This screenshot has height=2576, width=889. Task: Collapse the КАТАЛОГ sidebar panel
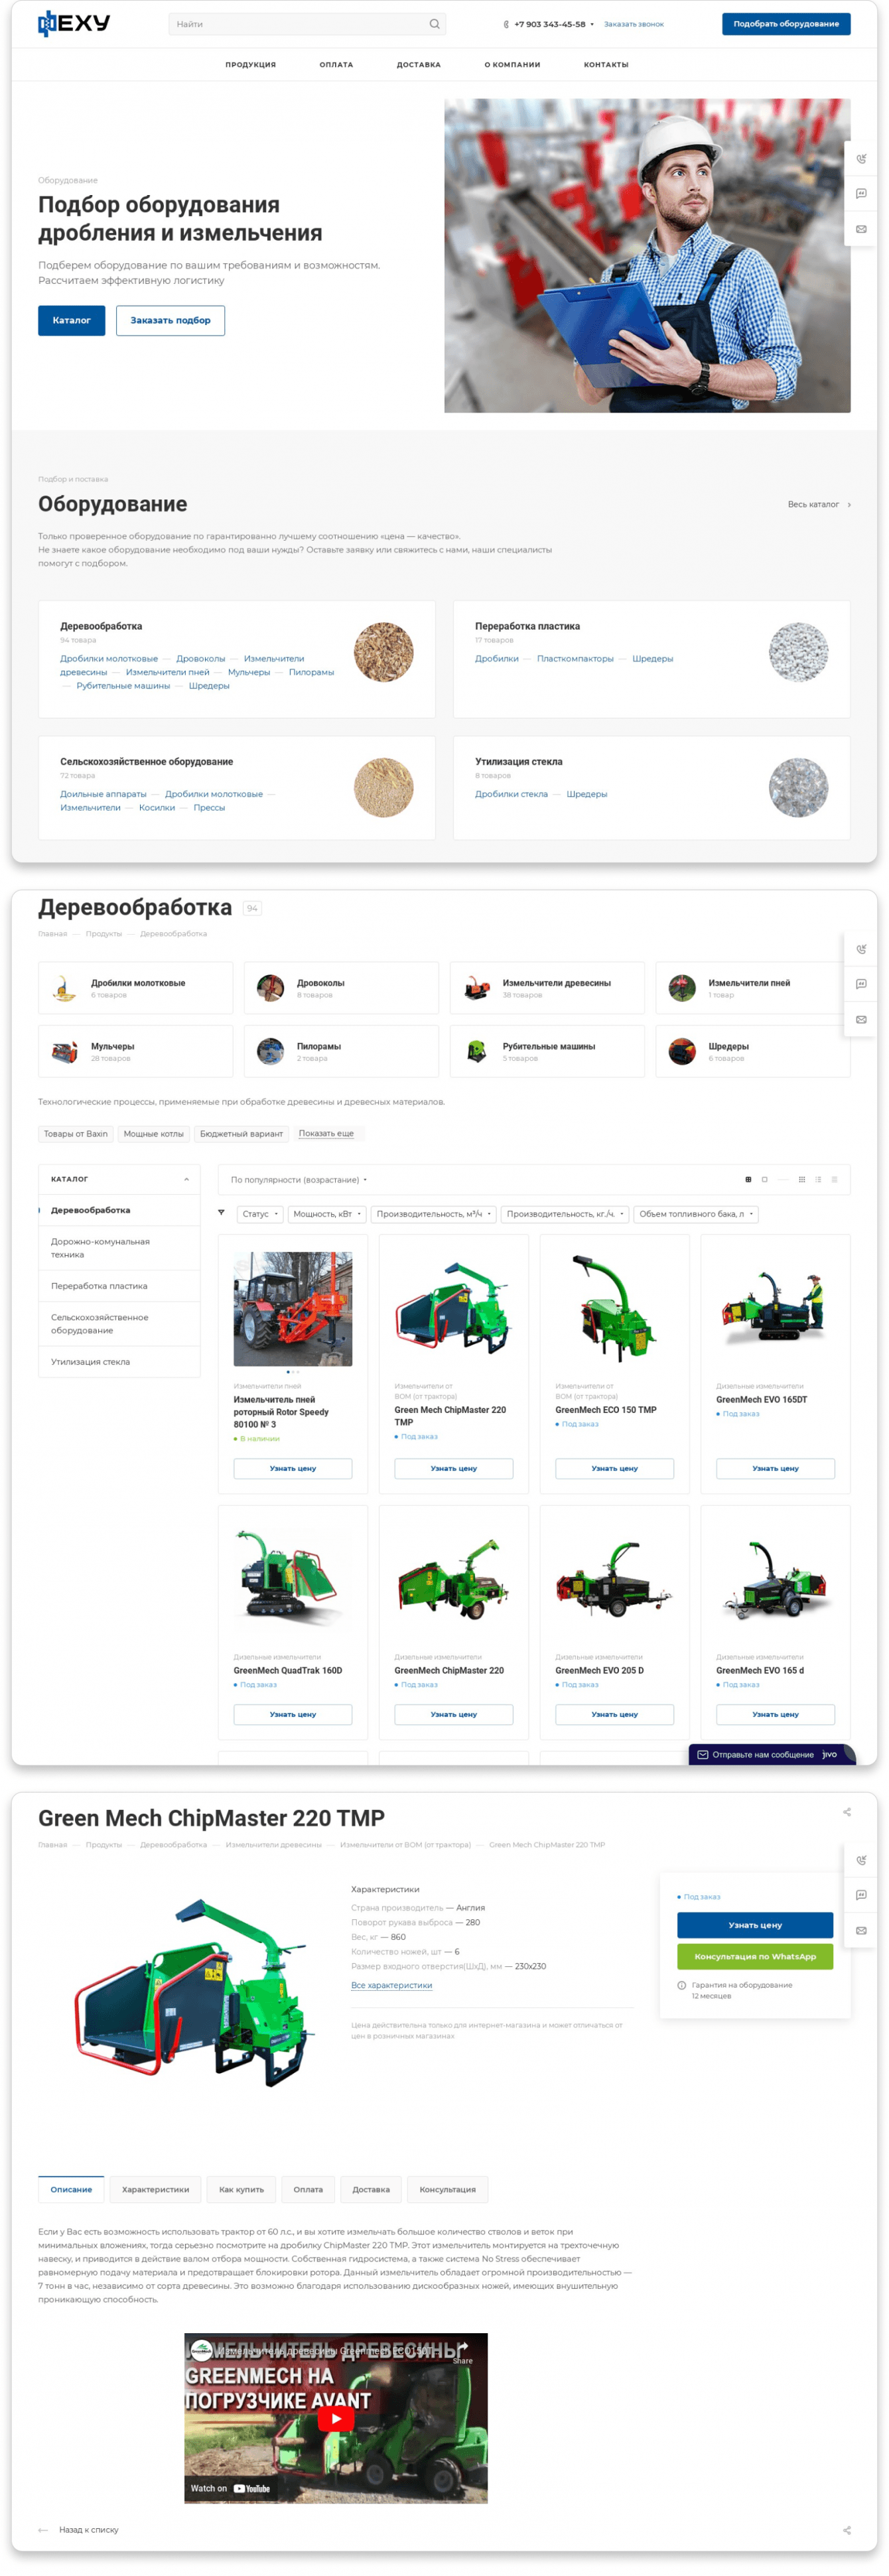[186, 1179]
